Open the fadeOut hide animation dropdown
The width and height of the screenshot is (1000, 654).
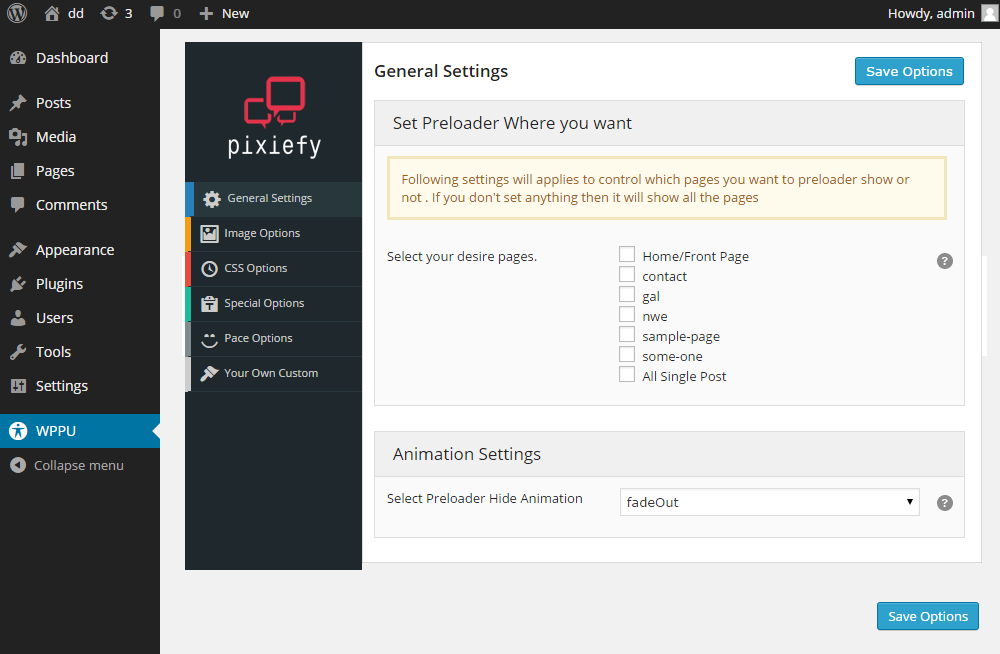[x=769, y=502]
